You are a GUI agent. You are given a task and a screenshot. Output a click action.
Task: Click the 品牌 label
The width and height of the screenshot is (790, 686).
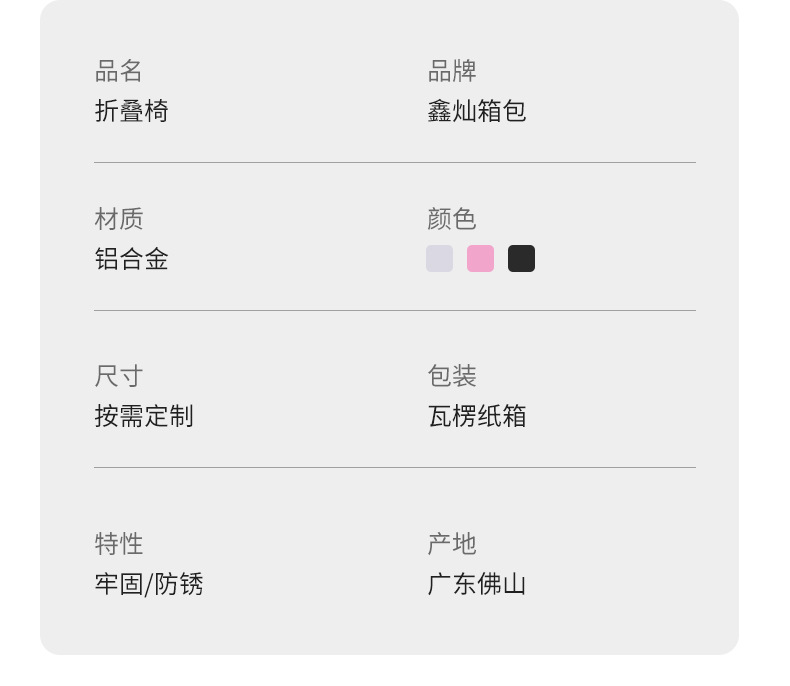coord(452,71)
